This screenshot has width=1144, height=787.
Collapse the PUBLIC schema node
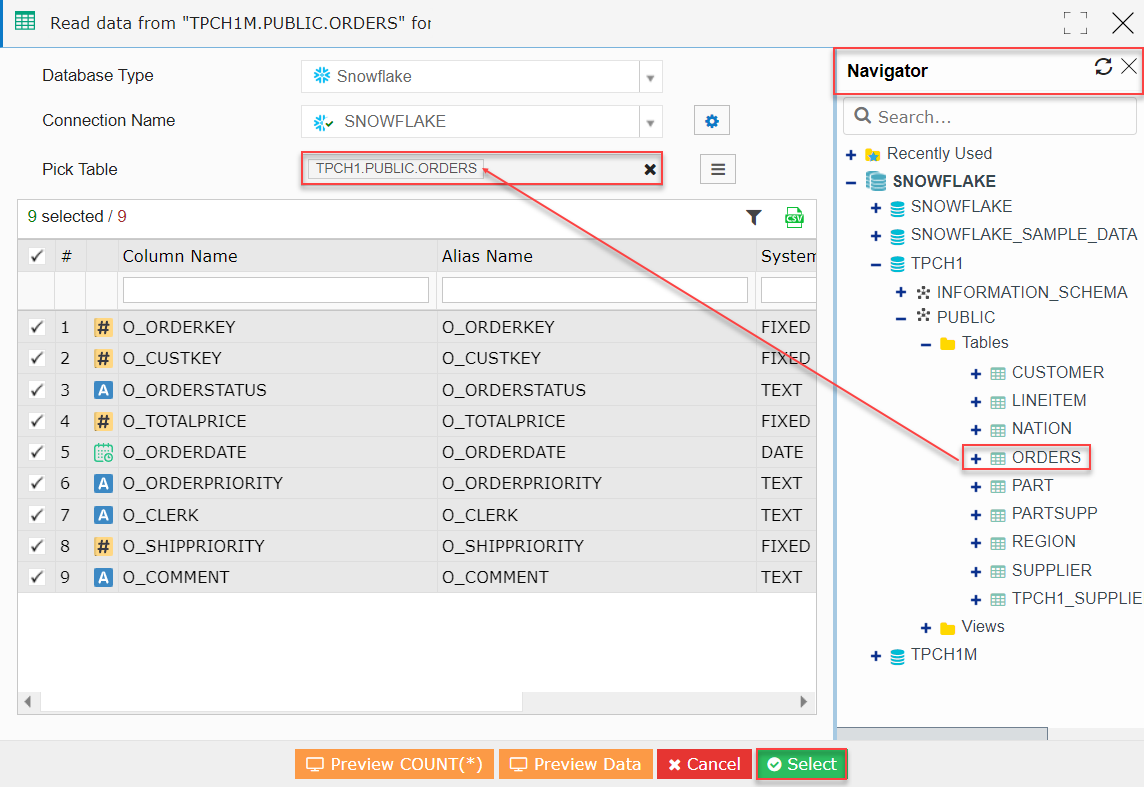[x=901, y=319]
